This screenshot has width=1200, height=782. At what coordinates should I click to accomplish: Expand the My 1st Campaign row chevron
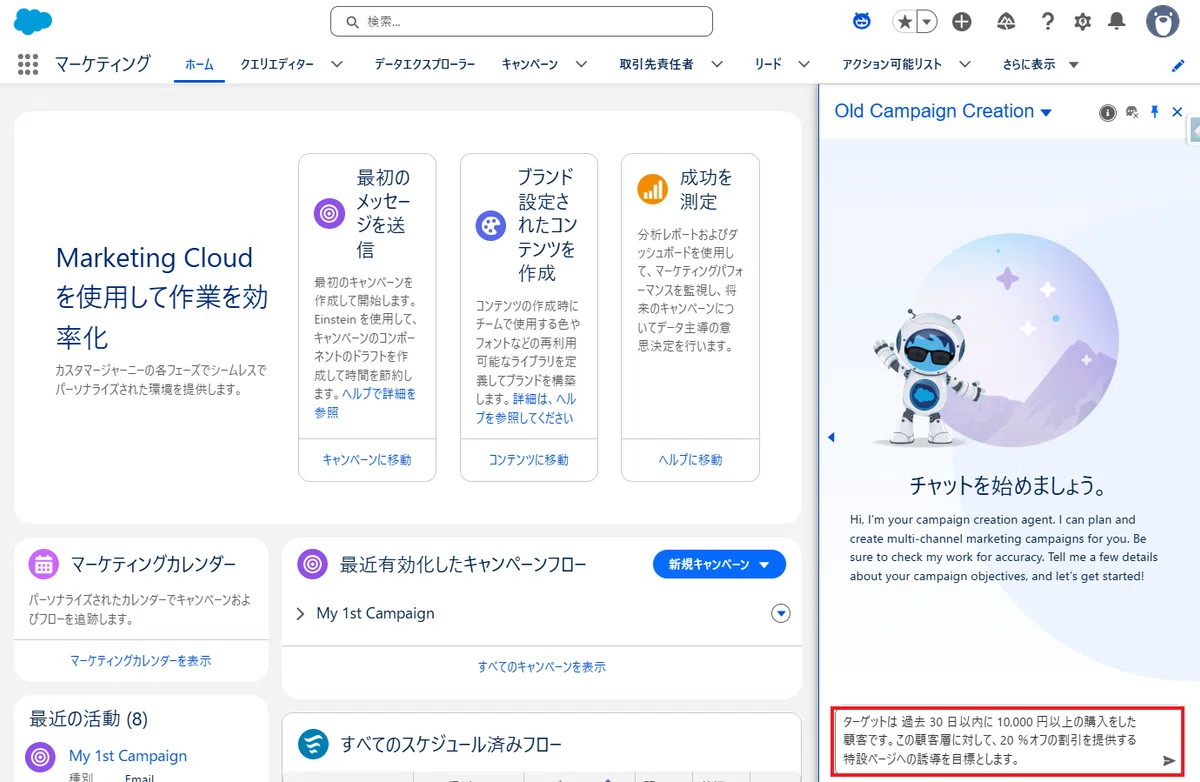(300, 614)
